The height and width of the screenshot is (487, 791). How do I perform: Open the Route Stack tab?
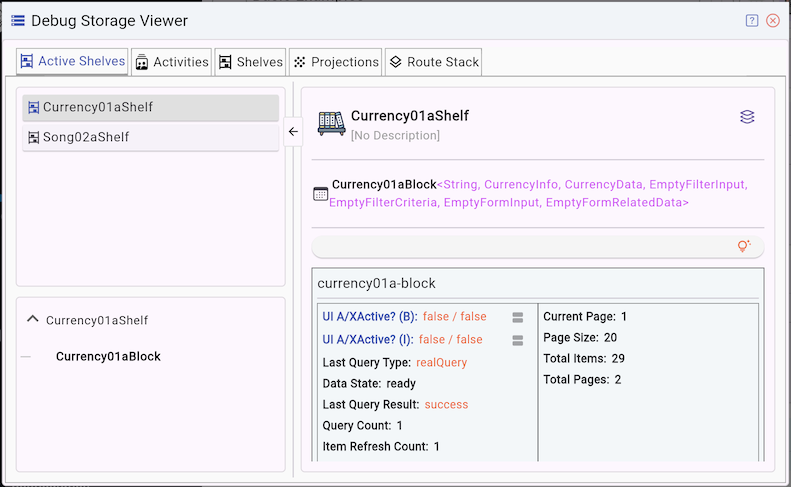tap(434, 62)
